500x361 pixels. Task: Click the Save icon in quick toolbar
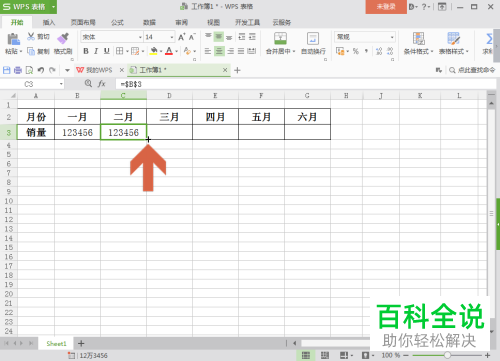(7, 70)
